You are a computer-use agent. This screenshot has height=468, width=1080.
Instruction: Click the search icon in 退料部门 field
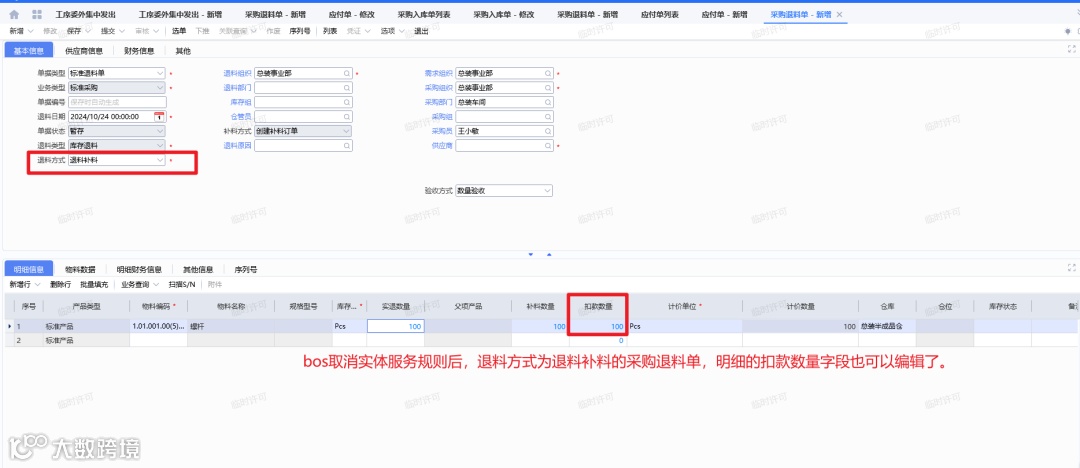[x=346, y=88]
